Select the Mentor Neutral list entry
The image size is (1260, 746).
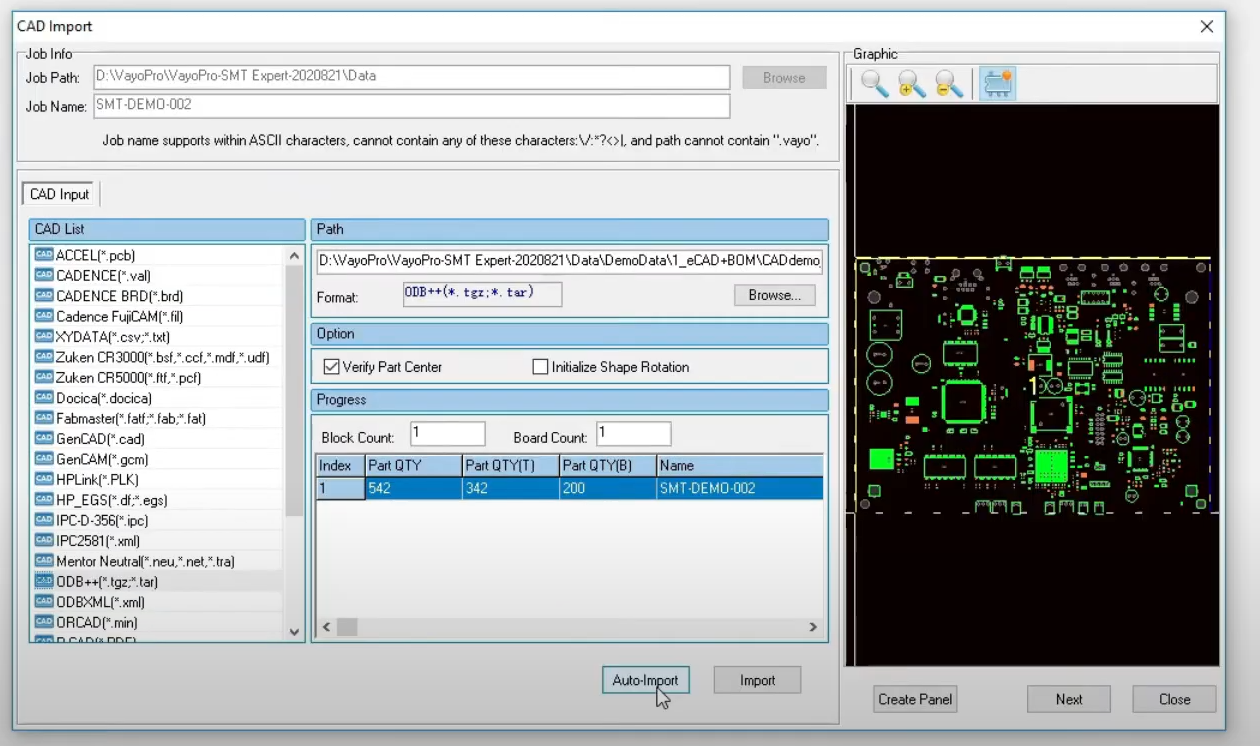point(145,561)
